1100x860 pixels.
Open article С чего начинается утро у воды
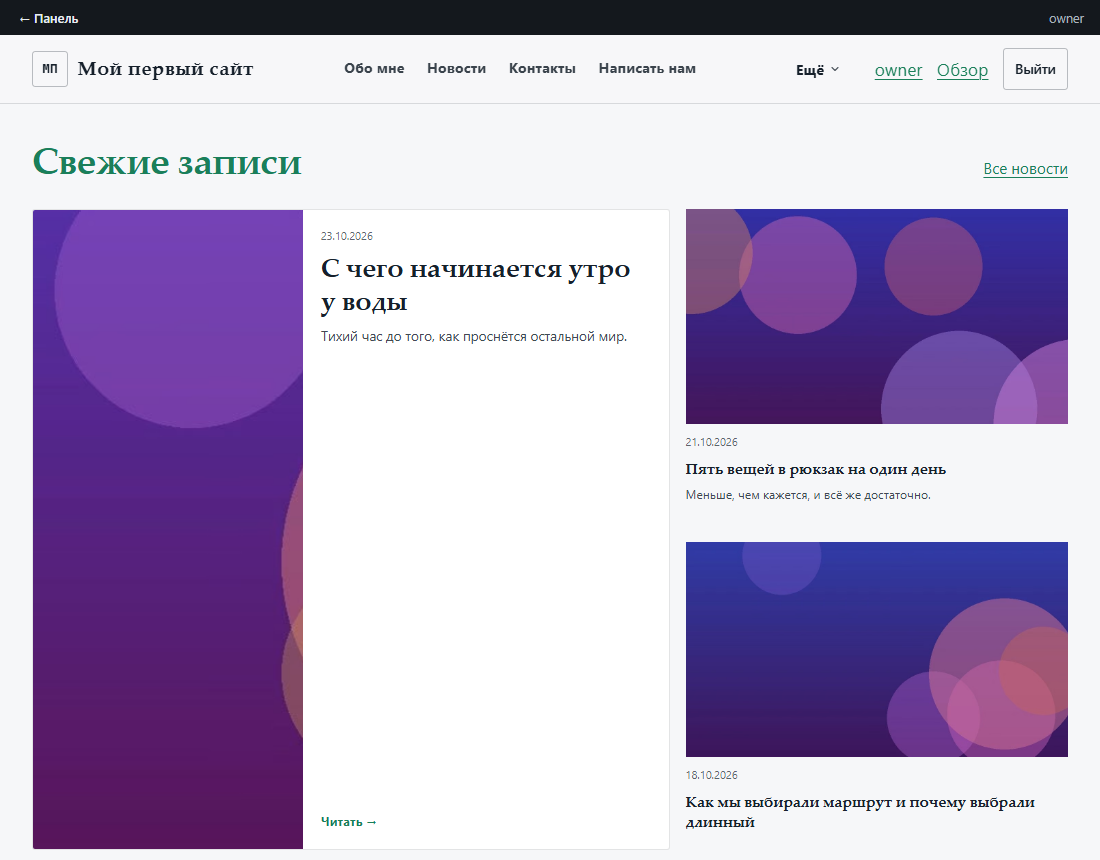pyautogui.click(x=475, y=285)
